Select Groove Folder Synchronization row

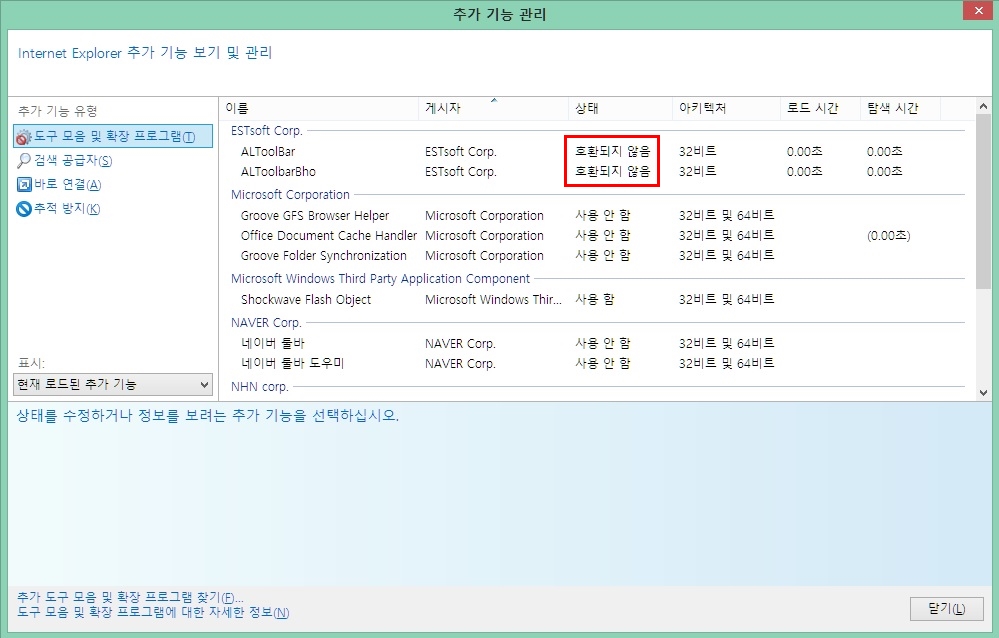(x=596, y=256)
